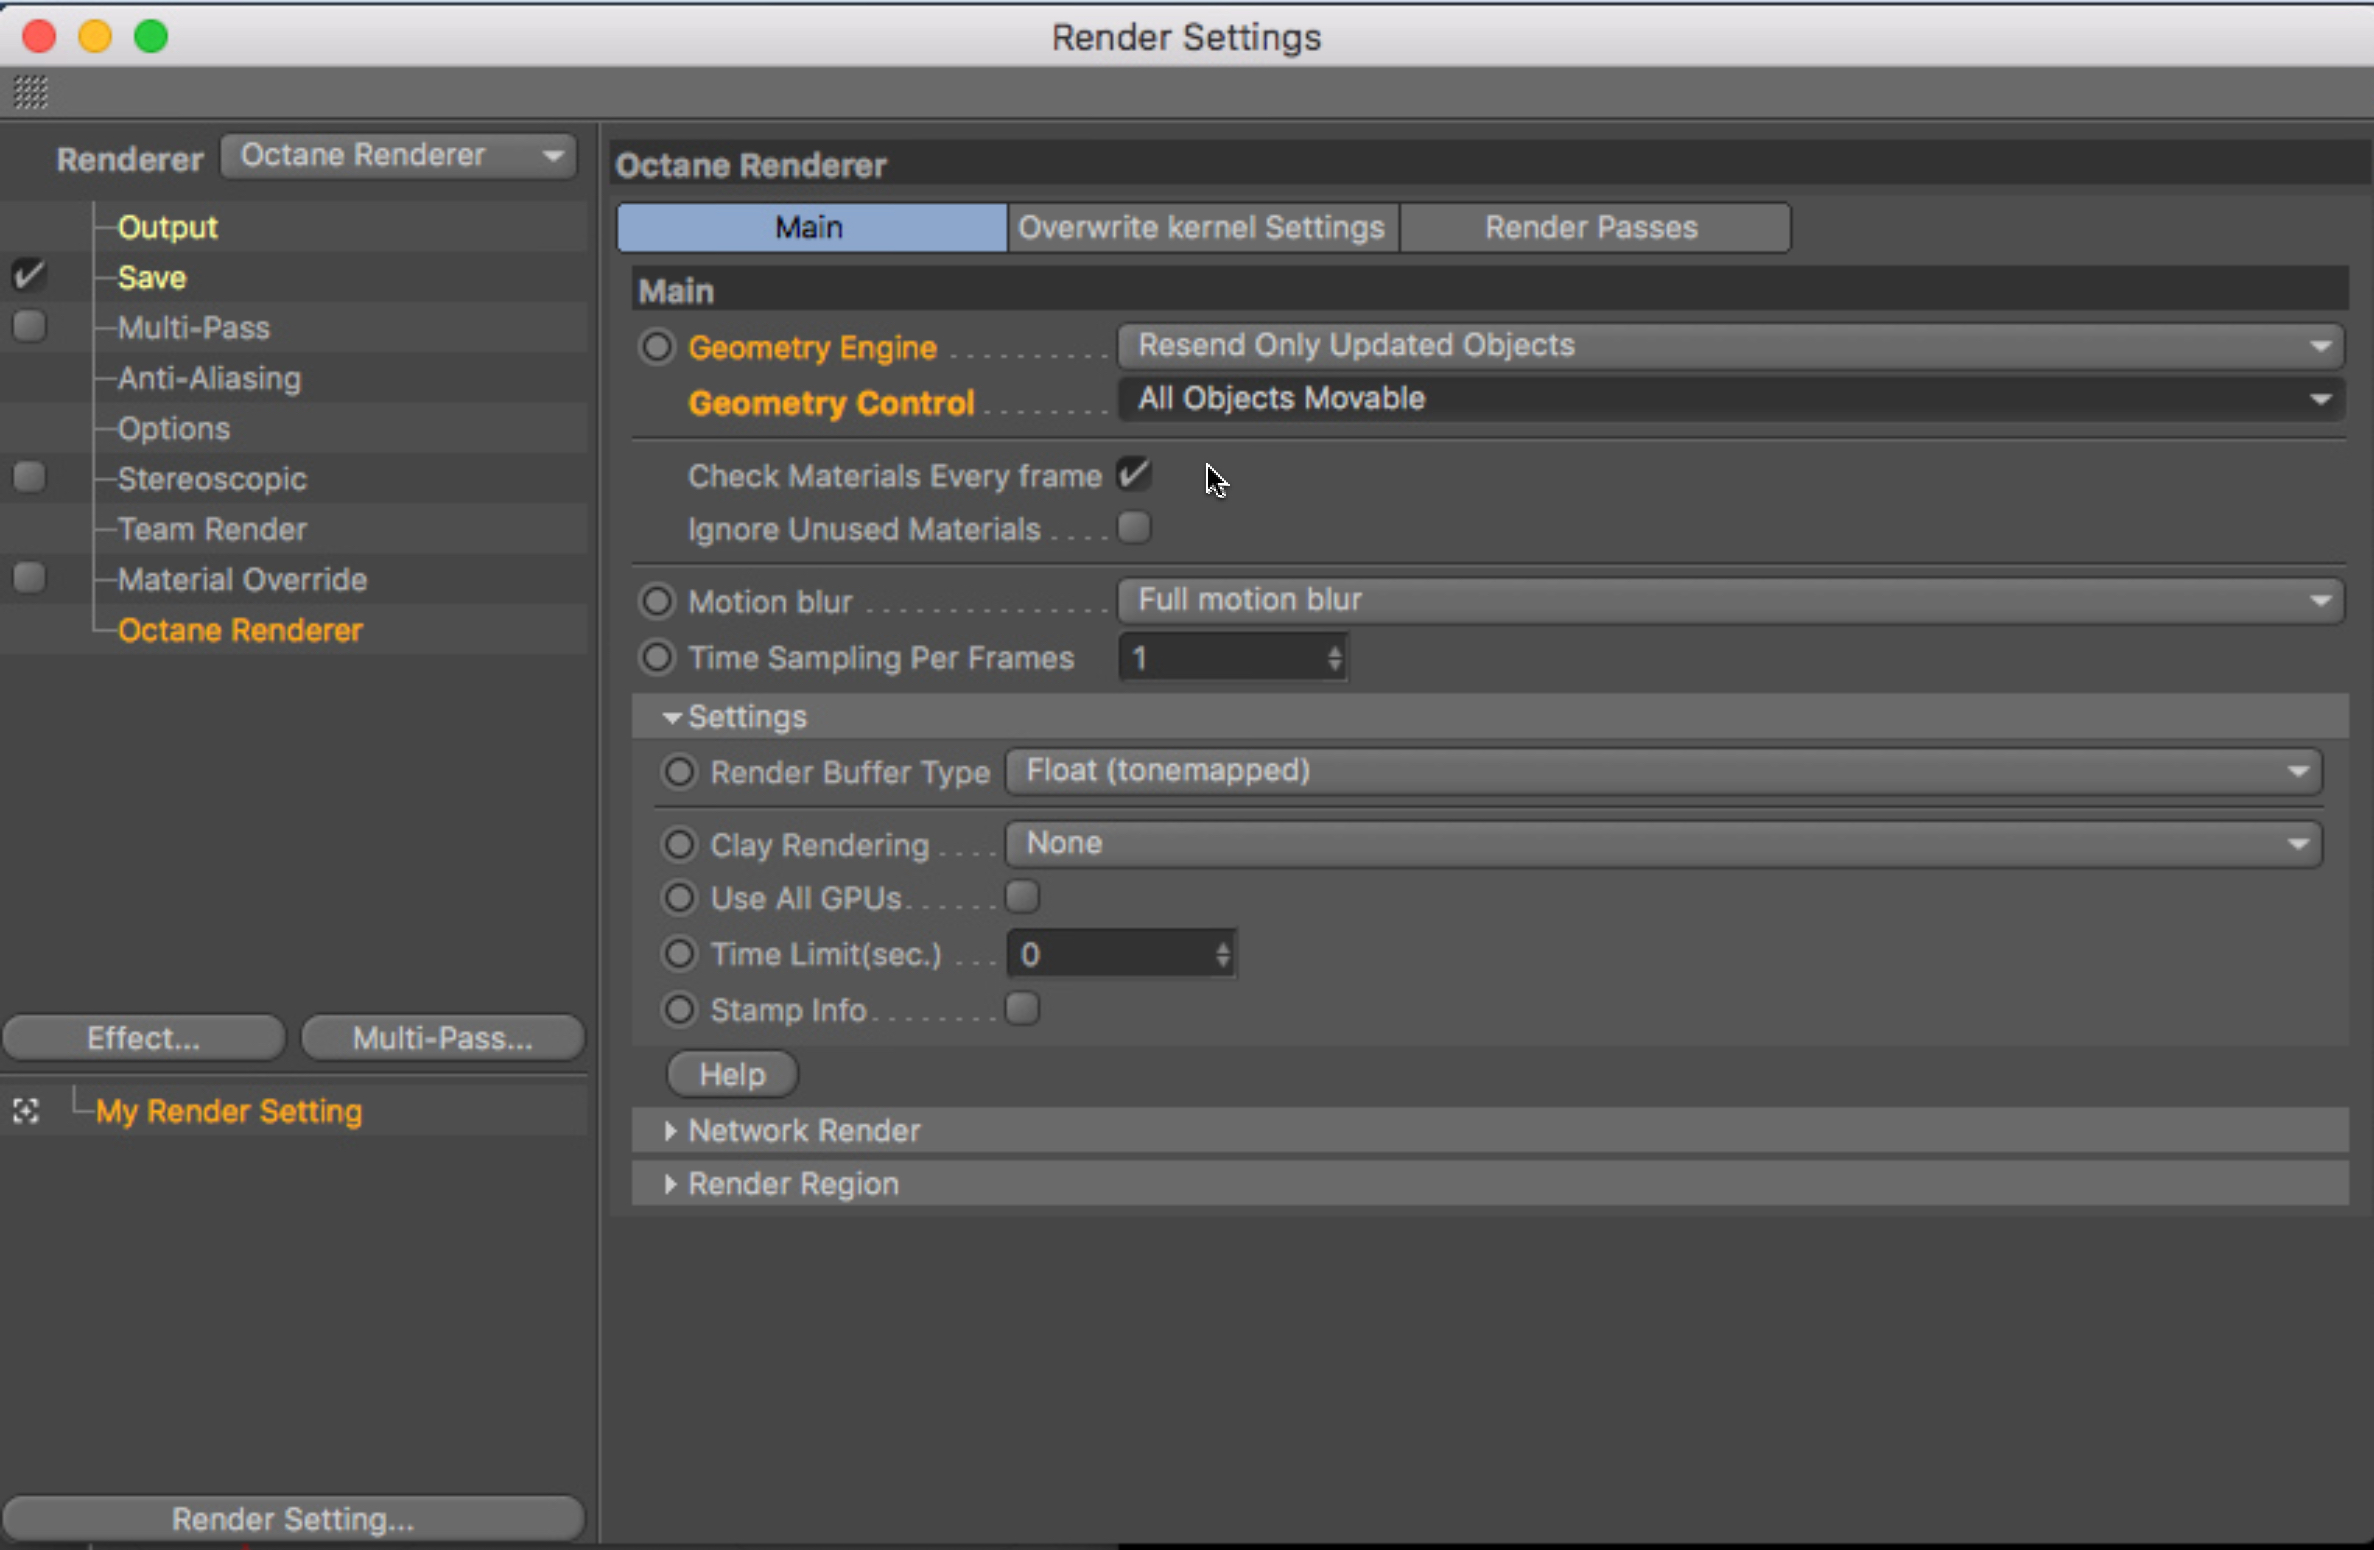Viewport: 2374px width, 1550px height.
Task: Enable Ignore Unused Materials checkbox
Action: [x=1133, y=527]
